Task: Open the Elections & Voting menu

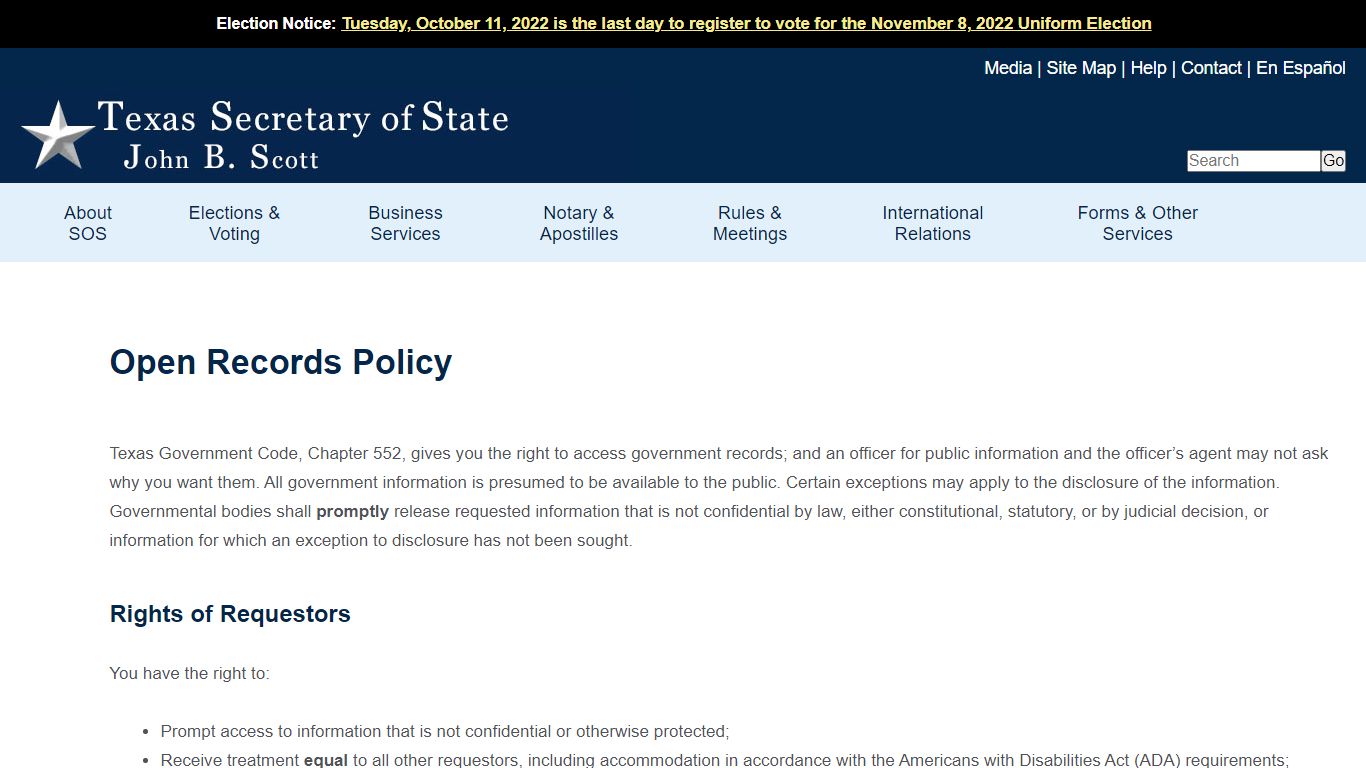Action: click(234, 223)
